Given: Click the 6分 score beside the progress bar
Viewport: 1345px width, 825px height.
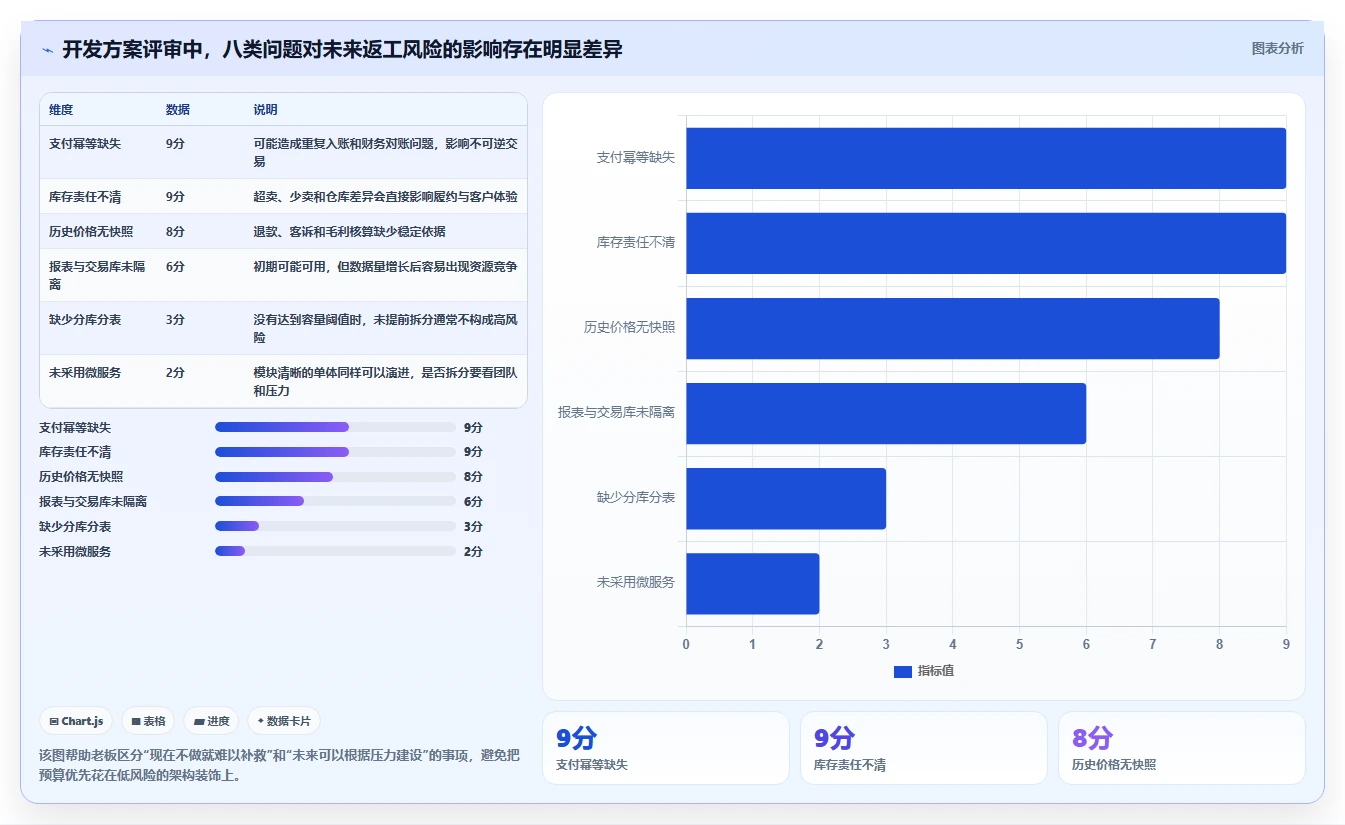Looking at the screenshot, I should [473, 502].
